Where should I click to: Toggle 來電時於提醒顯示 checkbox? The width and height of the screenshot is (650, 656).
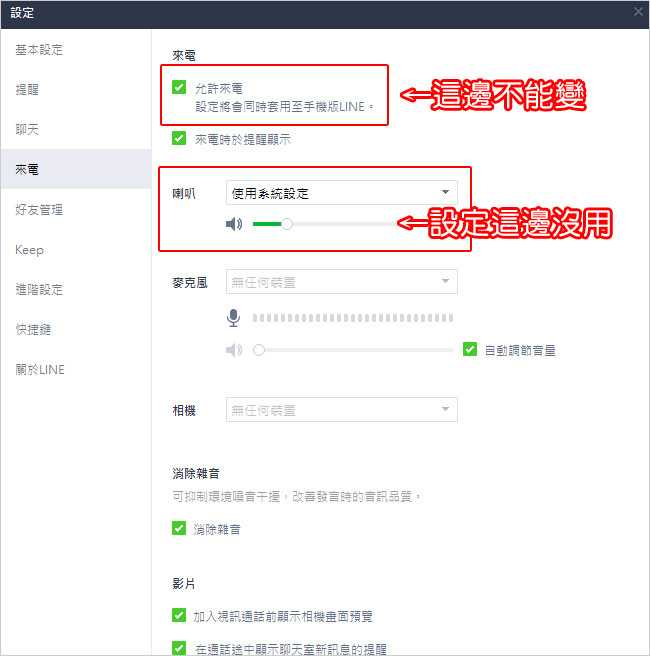(x=179, y=138)
